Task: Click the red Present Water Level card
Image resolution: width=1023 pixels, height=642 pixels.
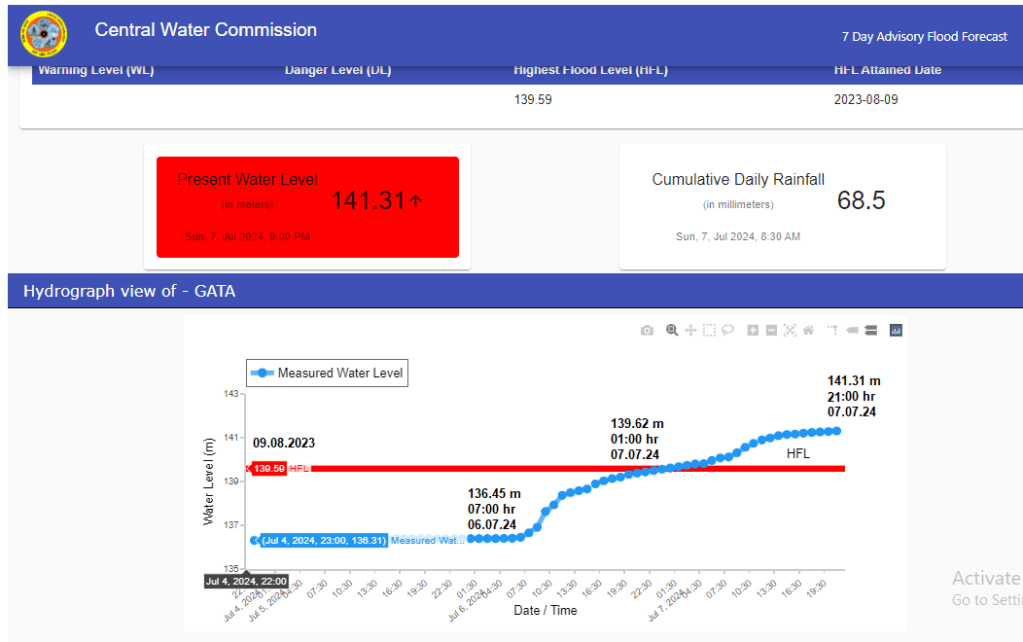Action: 307,207
